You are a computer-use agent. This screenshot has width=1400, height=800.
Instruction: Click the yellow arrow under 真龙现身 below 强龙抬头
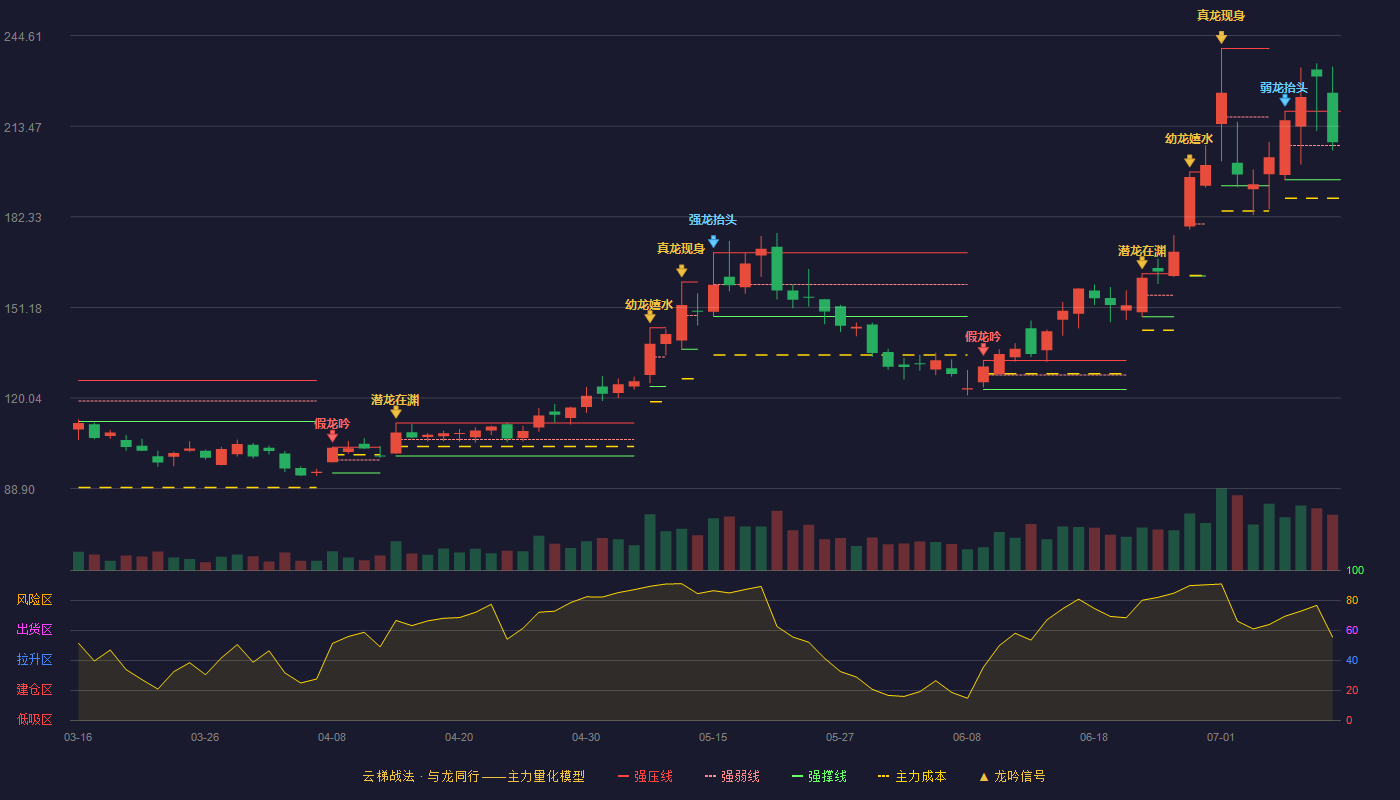pos(681,271)
